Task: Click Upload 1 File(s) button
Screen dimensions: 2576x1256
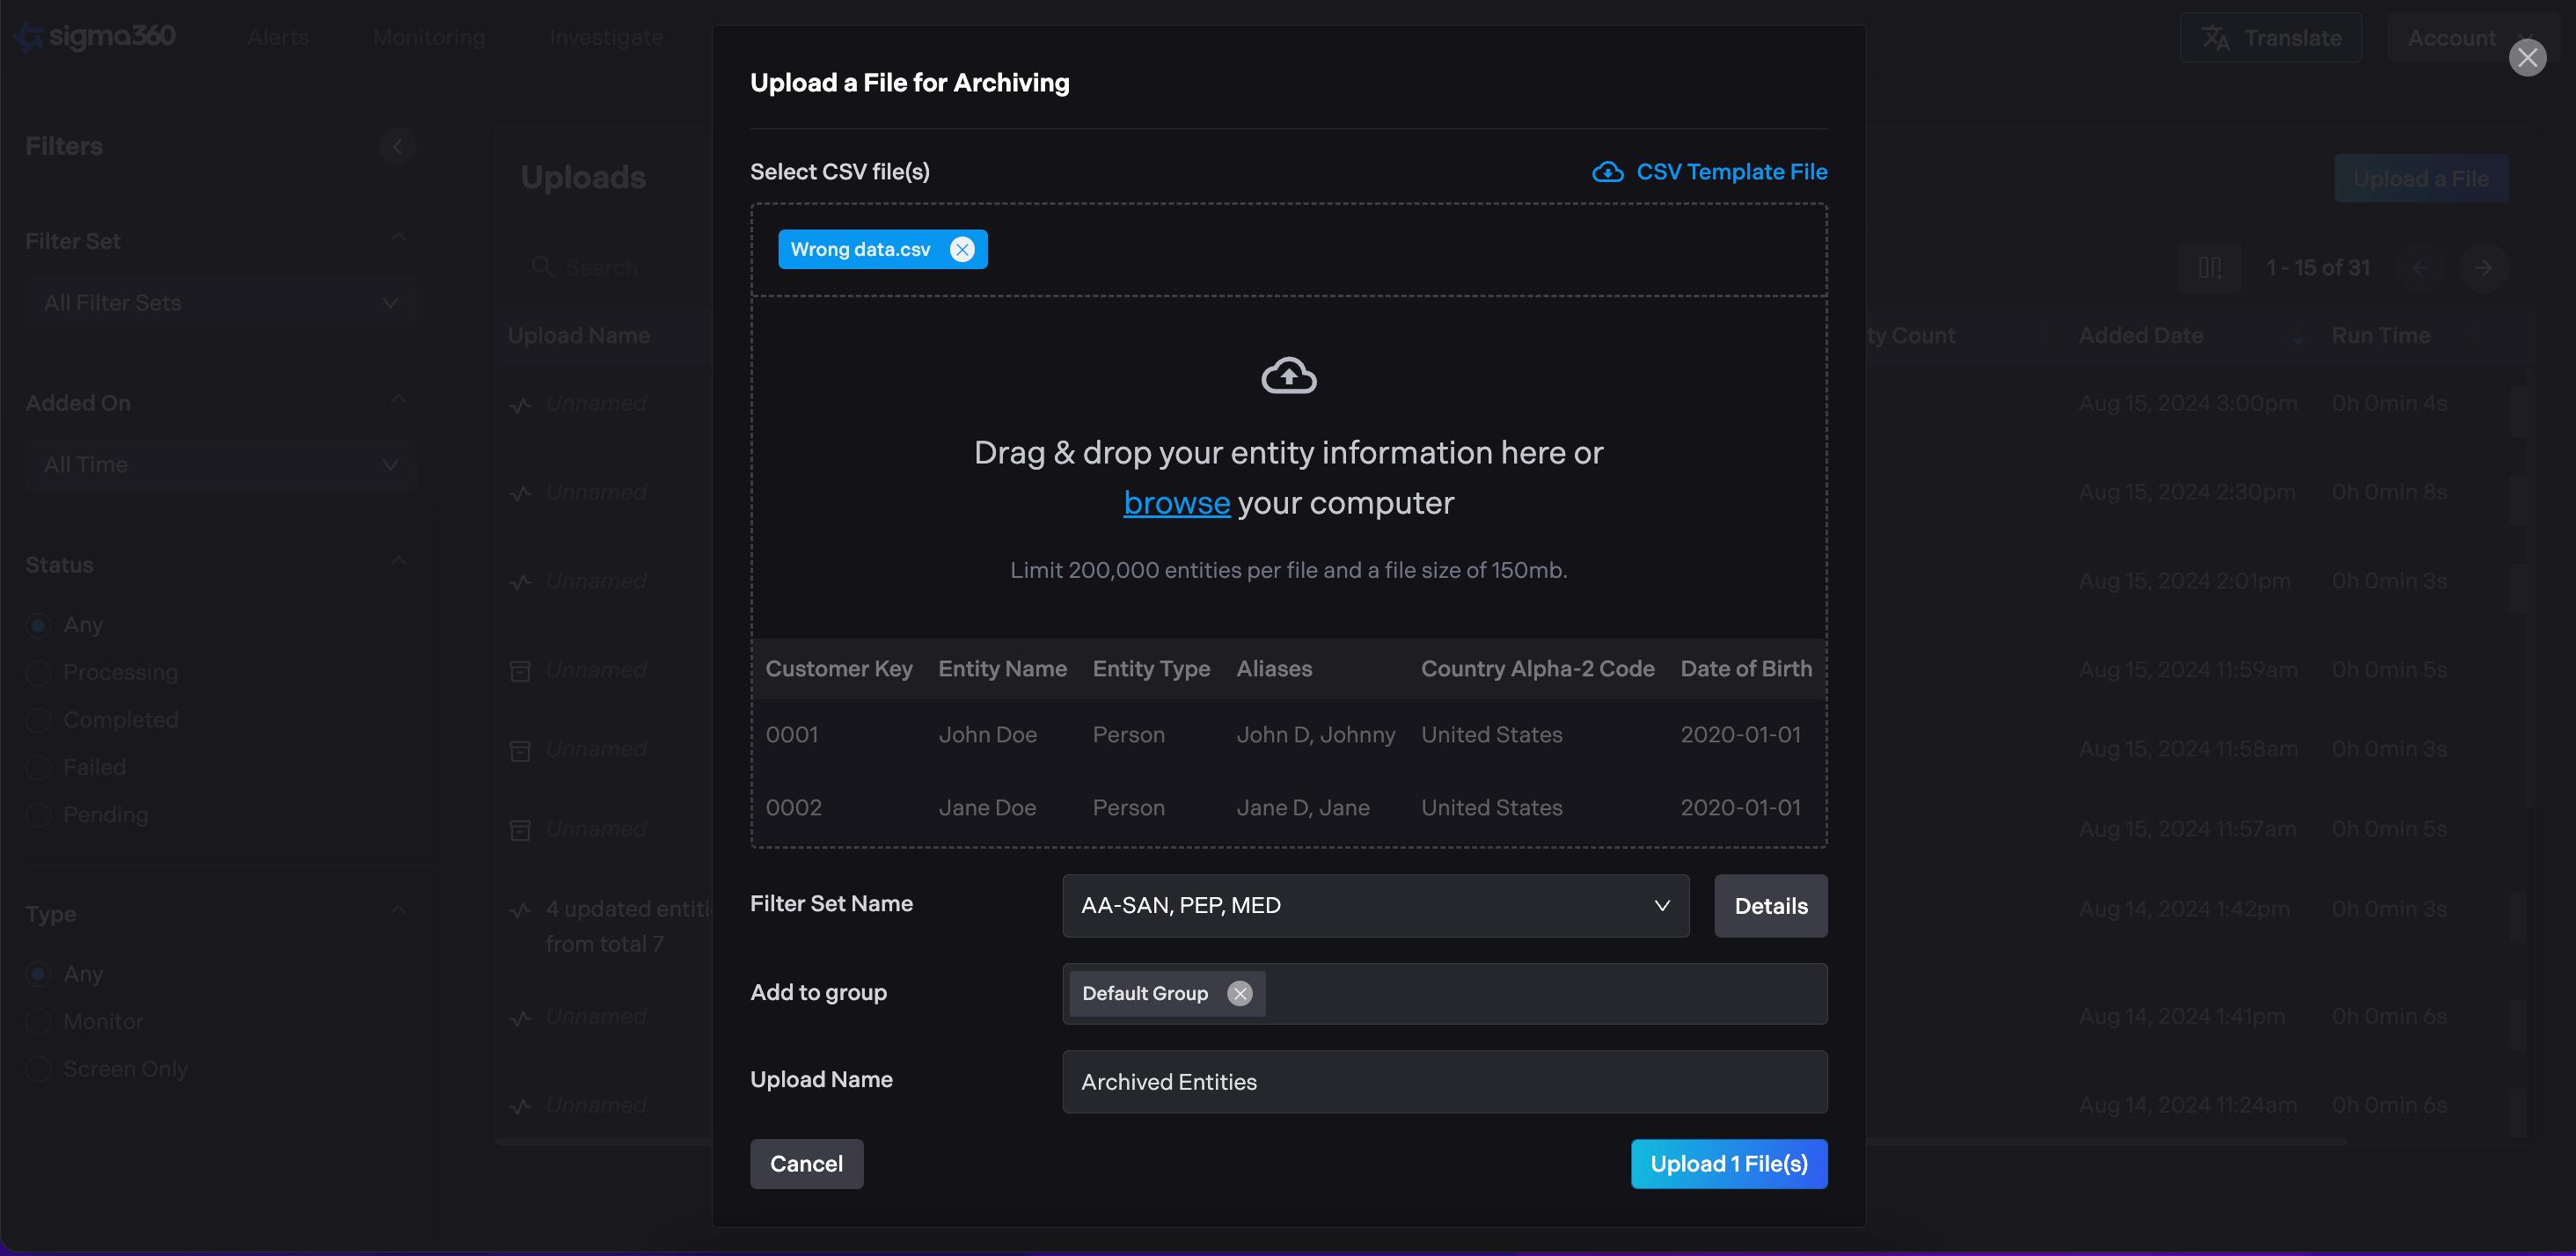Action: 1728,1164
